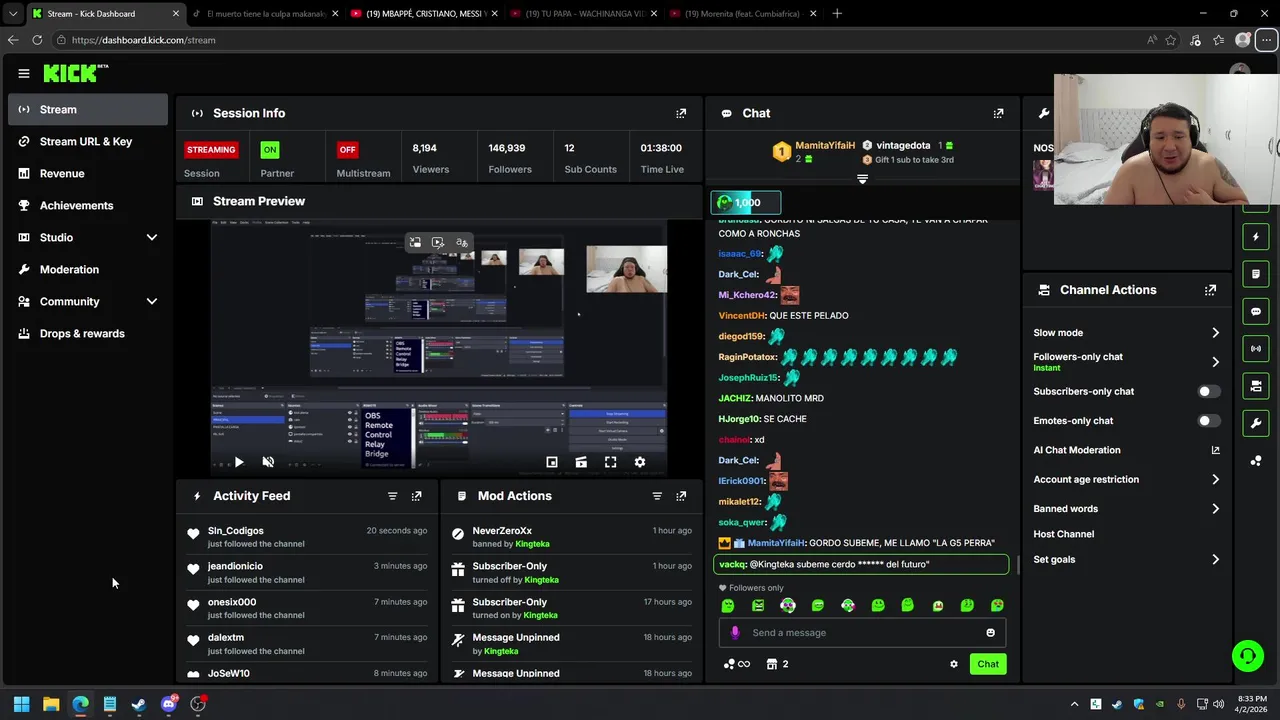Unmute the stream preview audio

(268, 462)
